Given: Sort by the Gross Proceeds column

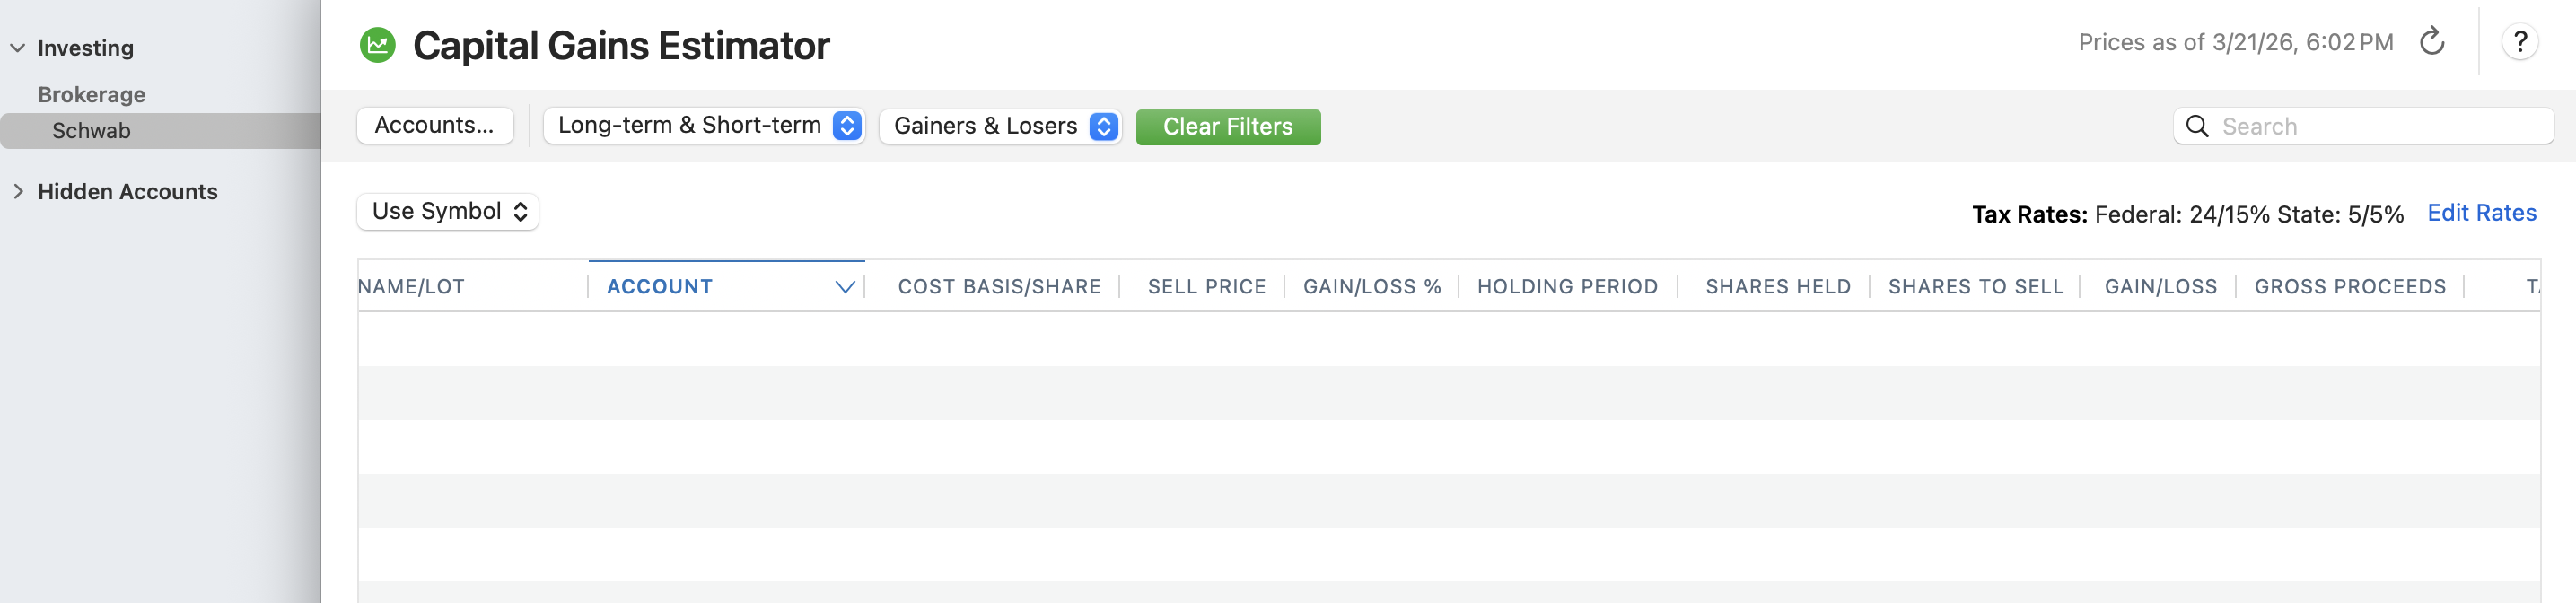Looking at the screenshot, I should pos(2349,287).
